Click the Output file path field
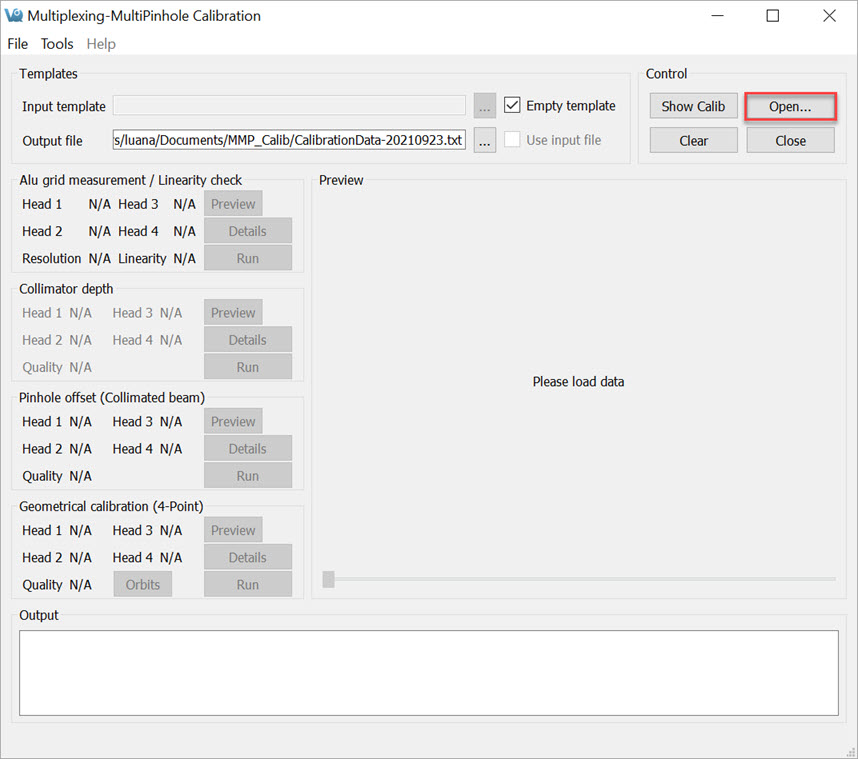858x759 pixels. point(289,141)
